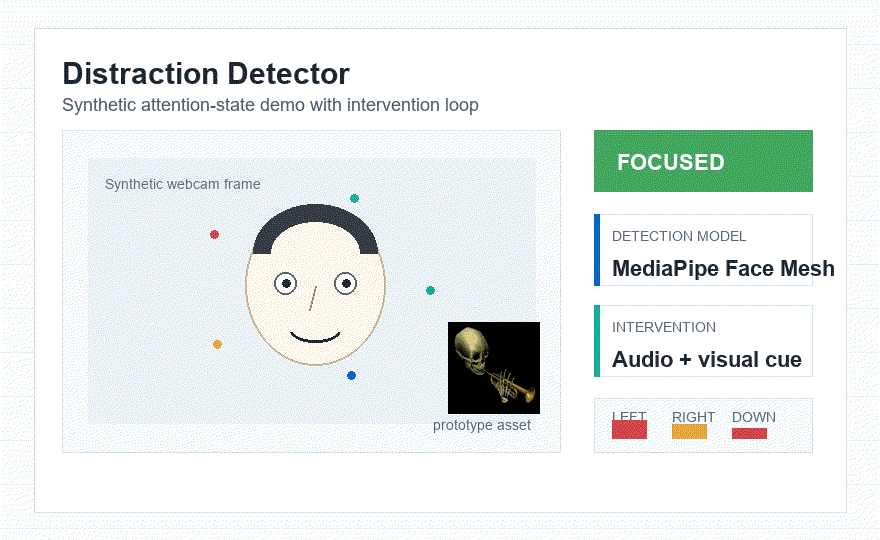Click the 'Distraction Detector' heading

206,74
